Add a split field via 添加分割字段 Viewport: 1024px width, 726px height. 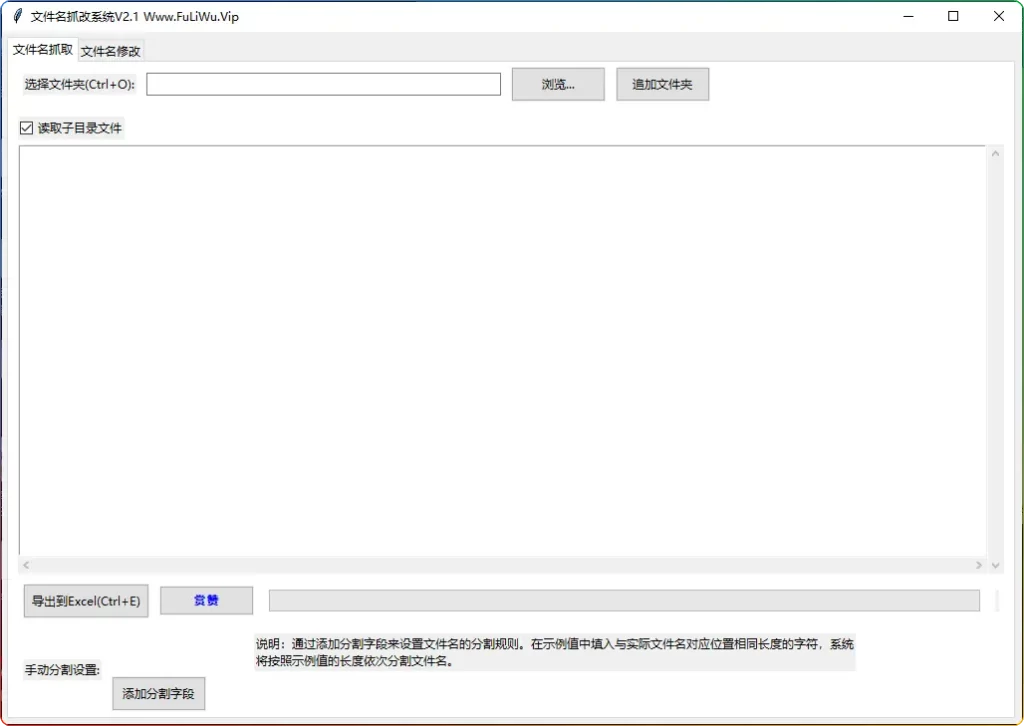[x=158, y=693]
